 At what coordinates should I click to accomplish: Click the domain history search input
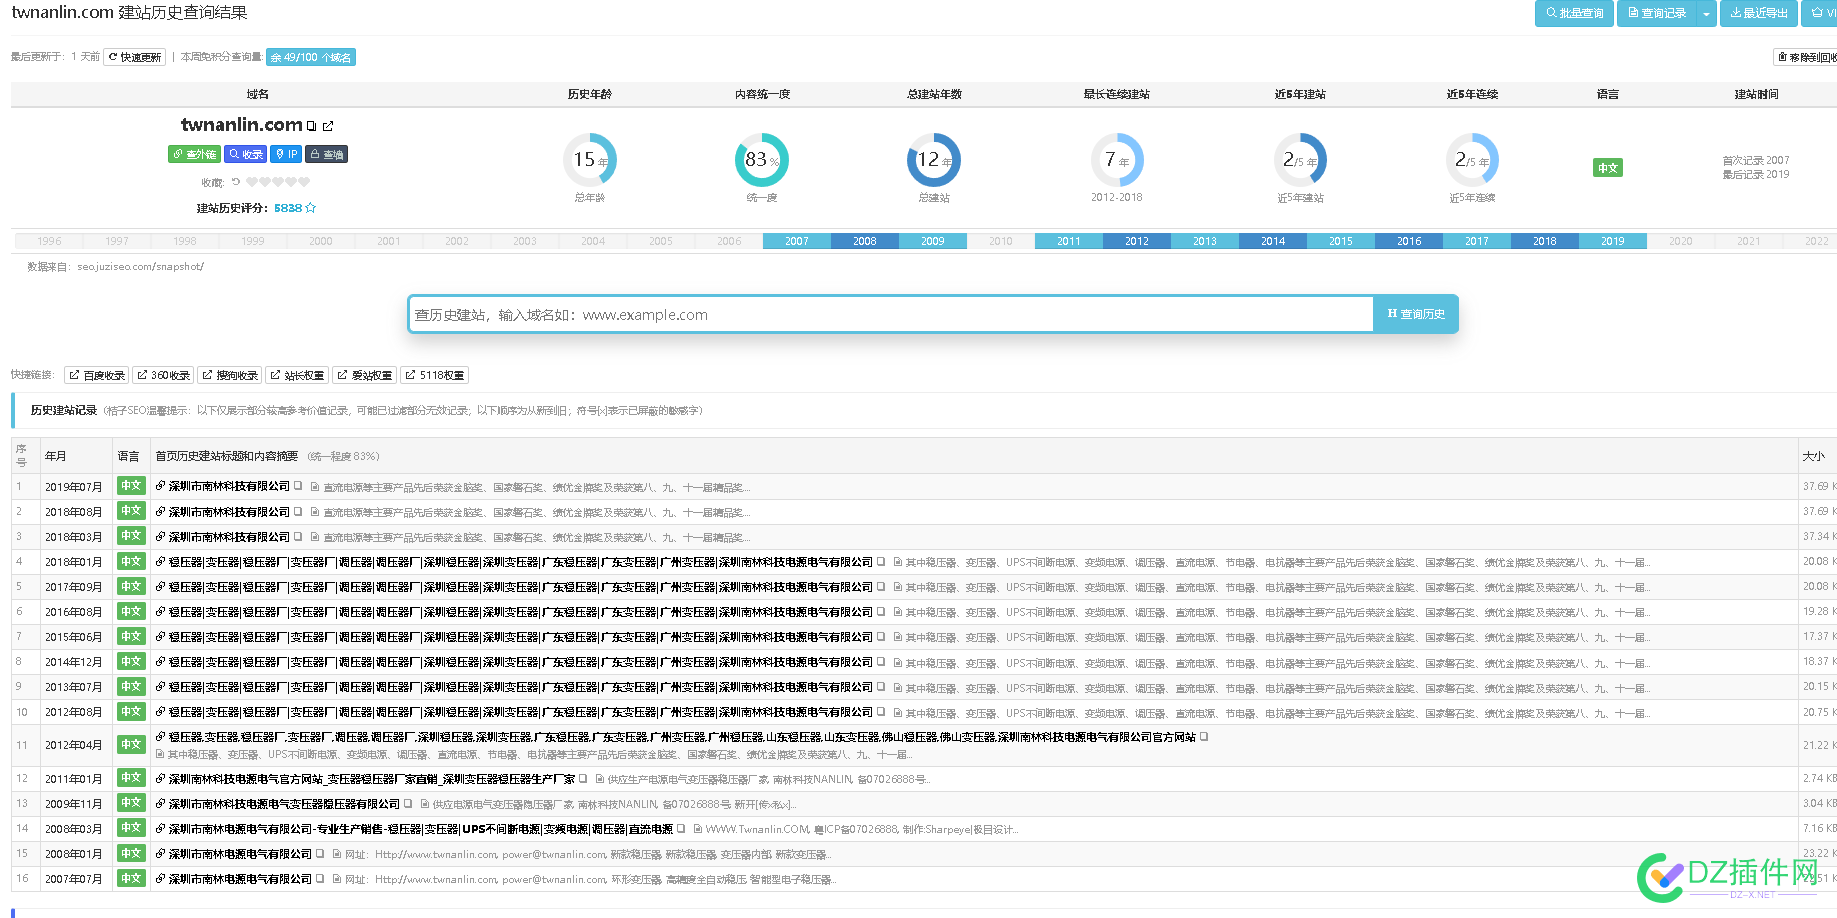tap(891, 314)
